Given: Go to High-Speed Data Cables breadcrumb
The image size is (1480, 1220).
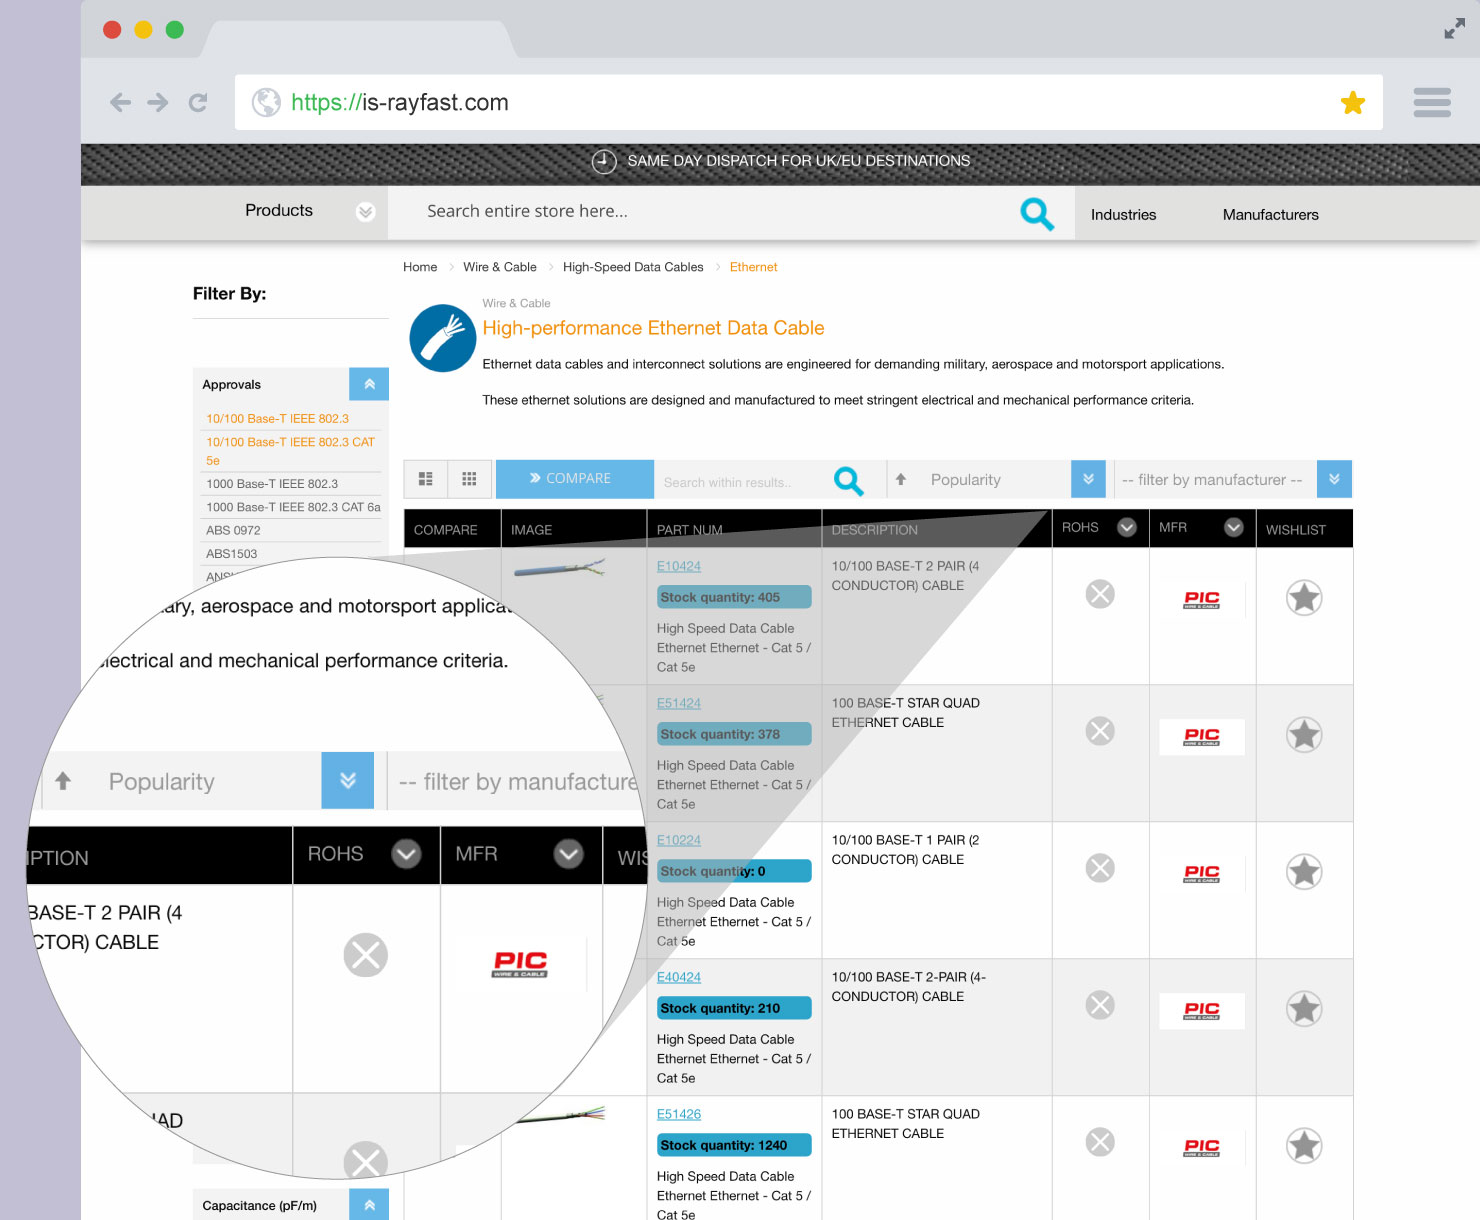Looking at the screenshot, I should coord(633,267).
